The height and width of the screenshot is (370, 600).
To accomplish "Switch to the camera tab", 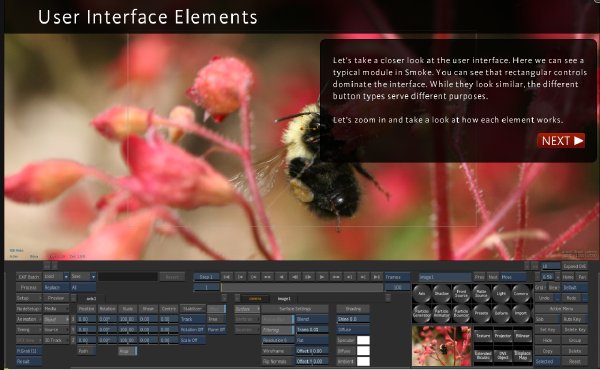I will pyautogui.click(x=255, y=298).
